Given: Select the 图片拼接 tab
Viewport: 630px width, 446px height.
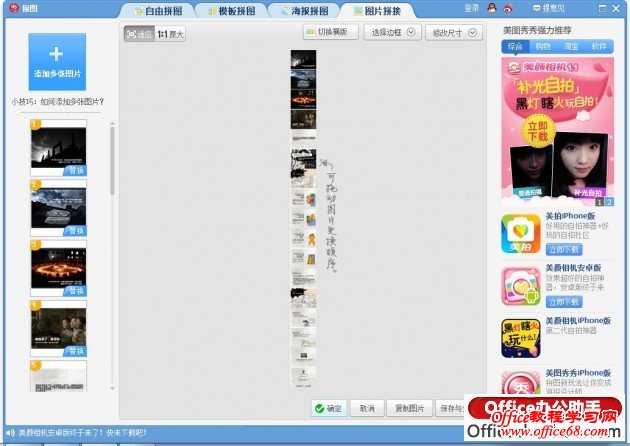Looking at the screenshot, I should click(378, 11).
